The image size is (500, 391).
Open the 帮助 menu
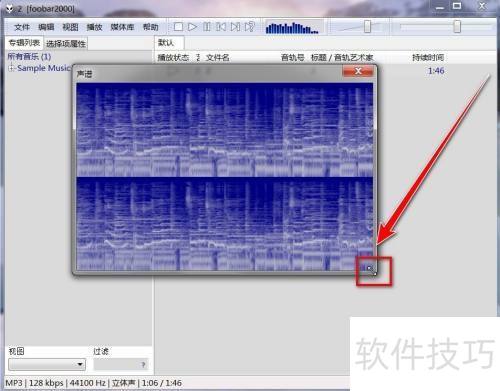pos(150,27)
